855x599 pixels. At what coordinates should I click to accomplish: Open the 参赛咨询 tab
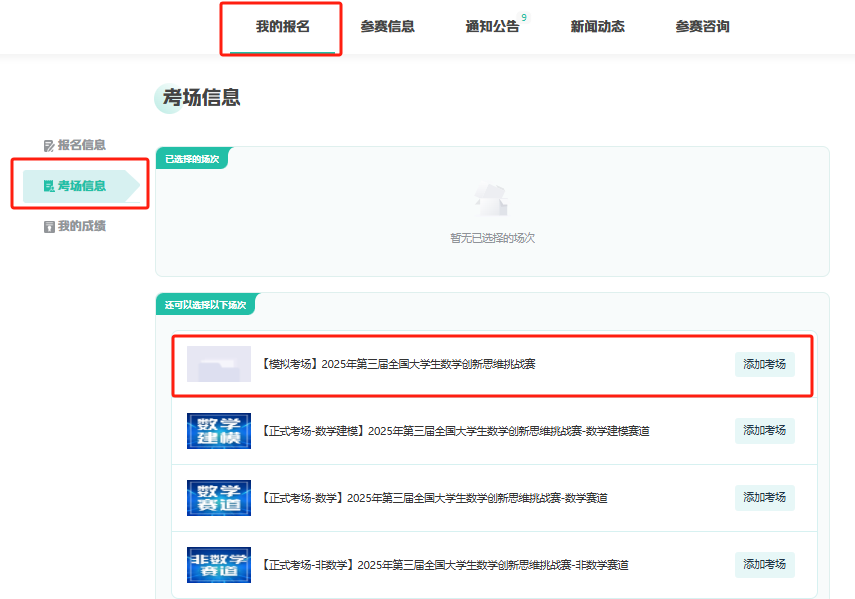pyautogui.click(x=702, y=27)
